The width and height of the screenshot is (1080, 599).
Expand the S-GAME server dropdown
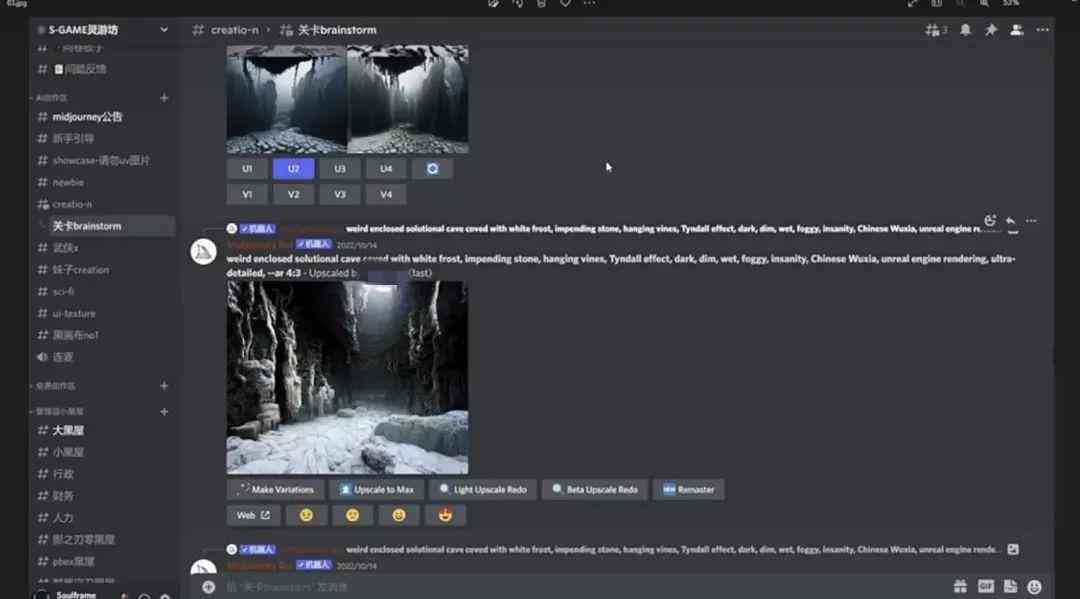click(164, 30)
